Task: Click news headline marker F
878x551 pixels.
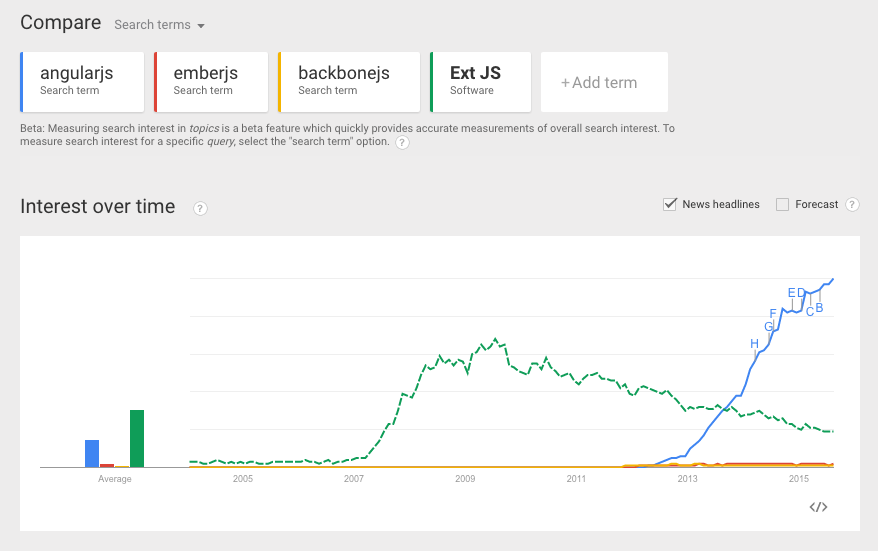Action: click(773, 314)
